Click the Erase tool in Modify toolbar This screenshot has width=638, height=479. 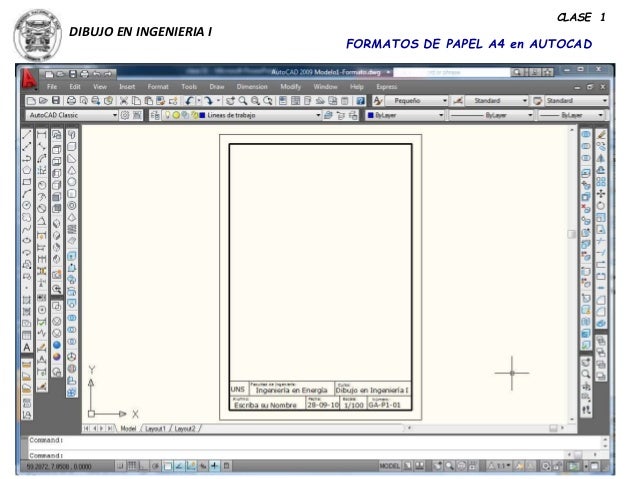tap(601, 135)
